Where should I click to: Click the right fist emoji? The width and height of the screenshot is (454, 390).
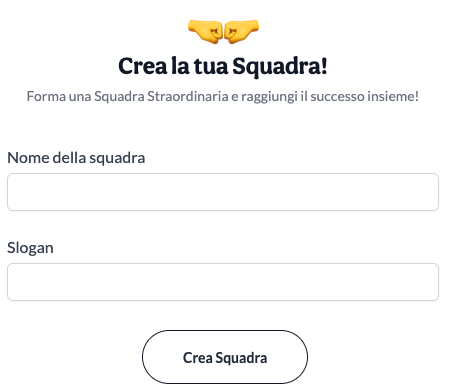(x=242, y=32)
